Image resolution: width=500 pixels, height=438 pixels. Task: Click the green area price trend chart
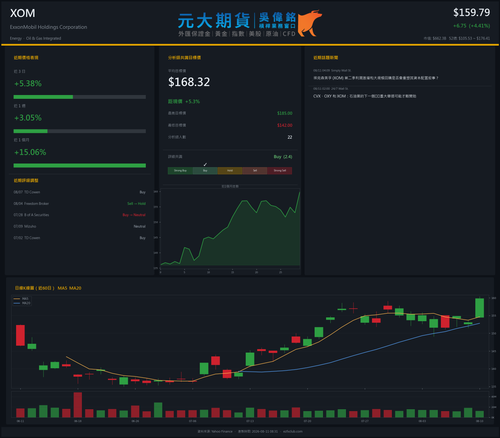point(230,230)
